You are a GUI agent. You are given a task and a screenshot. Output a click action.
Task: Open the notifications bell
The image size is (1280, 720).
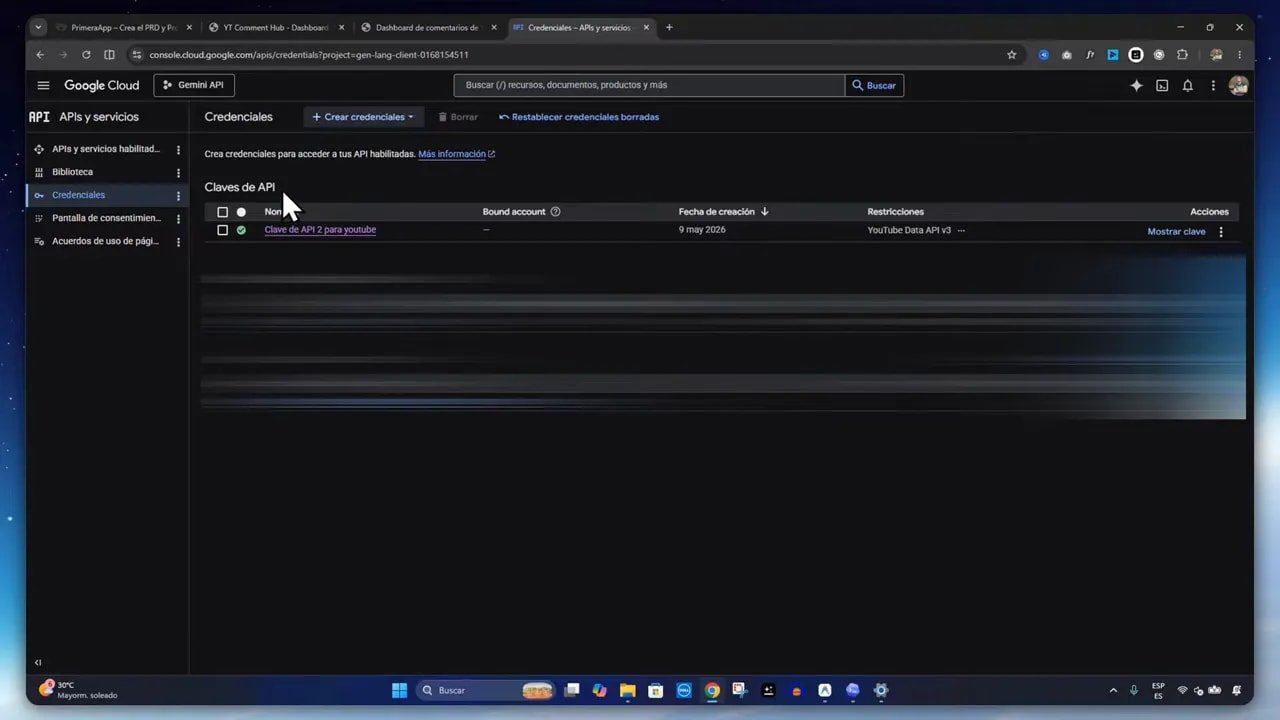coord(1188,86)
